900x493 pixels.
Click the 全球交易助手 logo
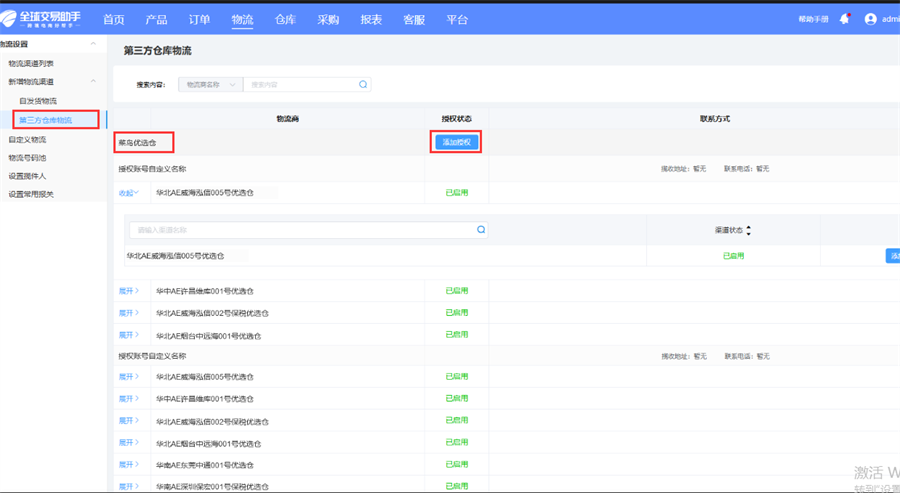tap(40, 19)
